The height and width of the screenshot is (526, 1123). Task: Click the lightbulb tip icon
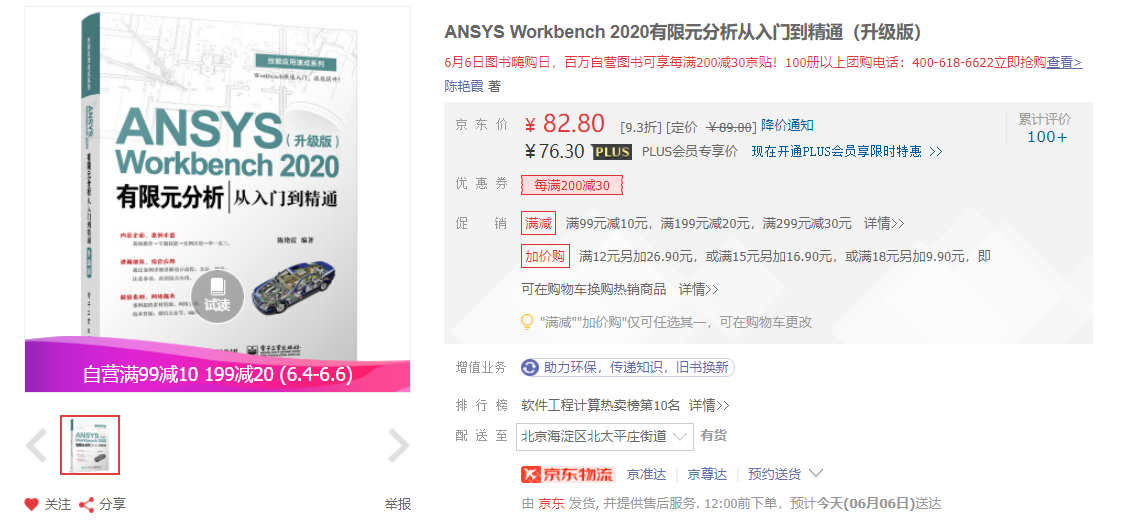(528, 322)
